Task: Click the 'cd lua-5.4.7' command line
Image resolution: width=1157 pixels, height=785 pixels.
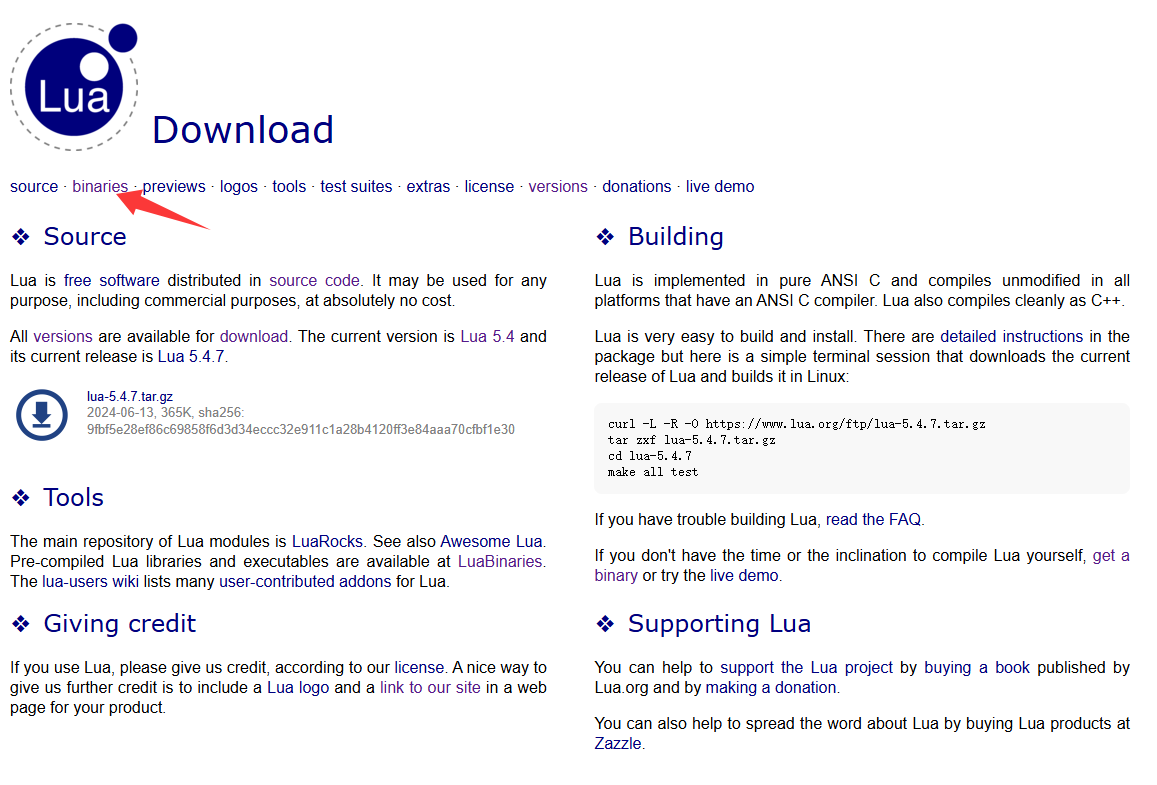Action: [x=649, y=456]
